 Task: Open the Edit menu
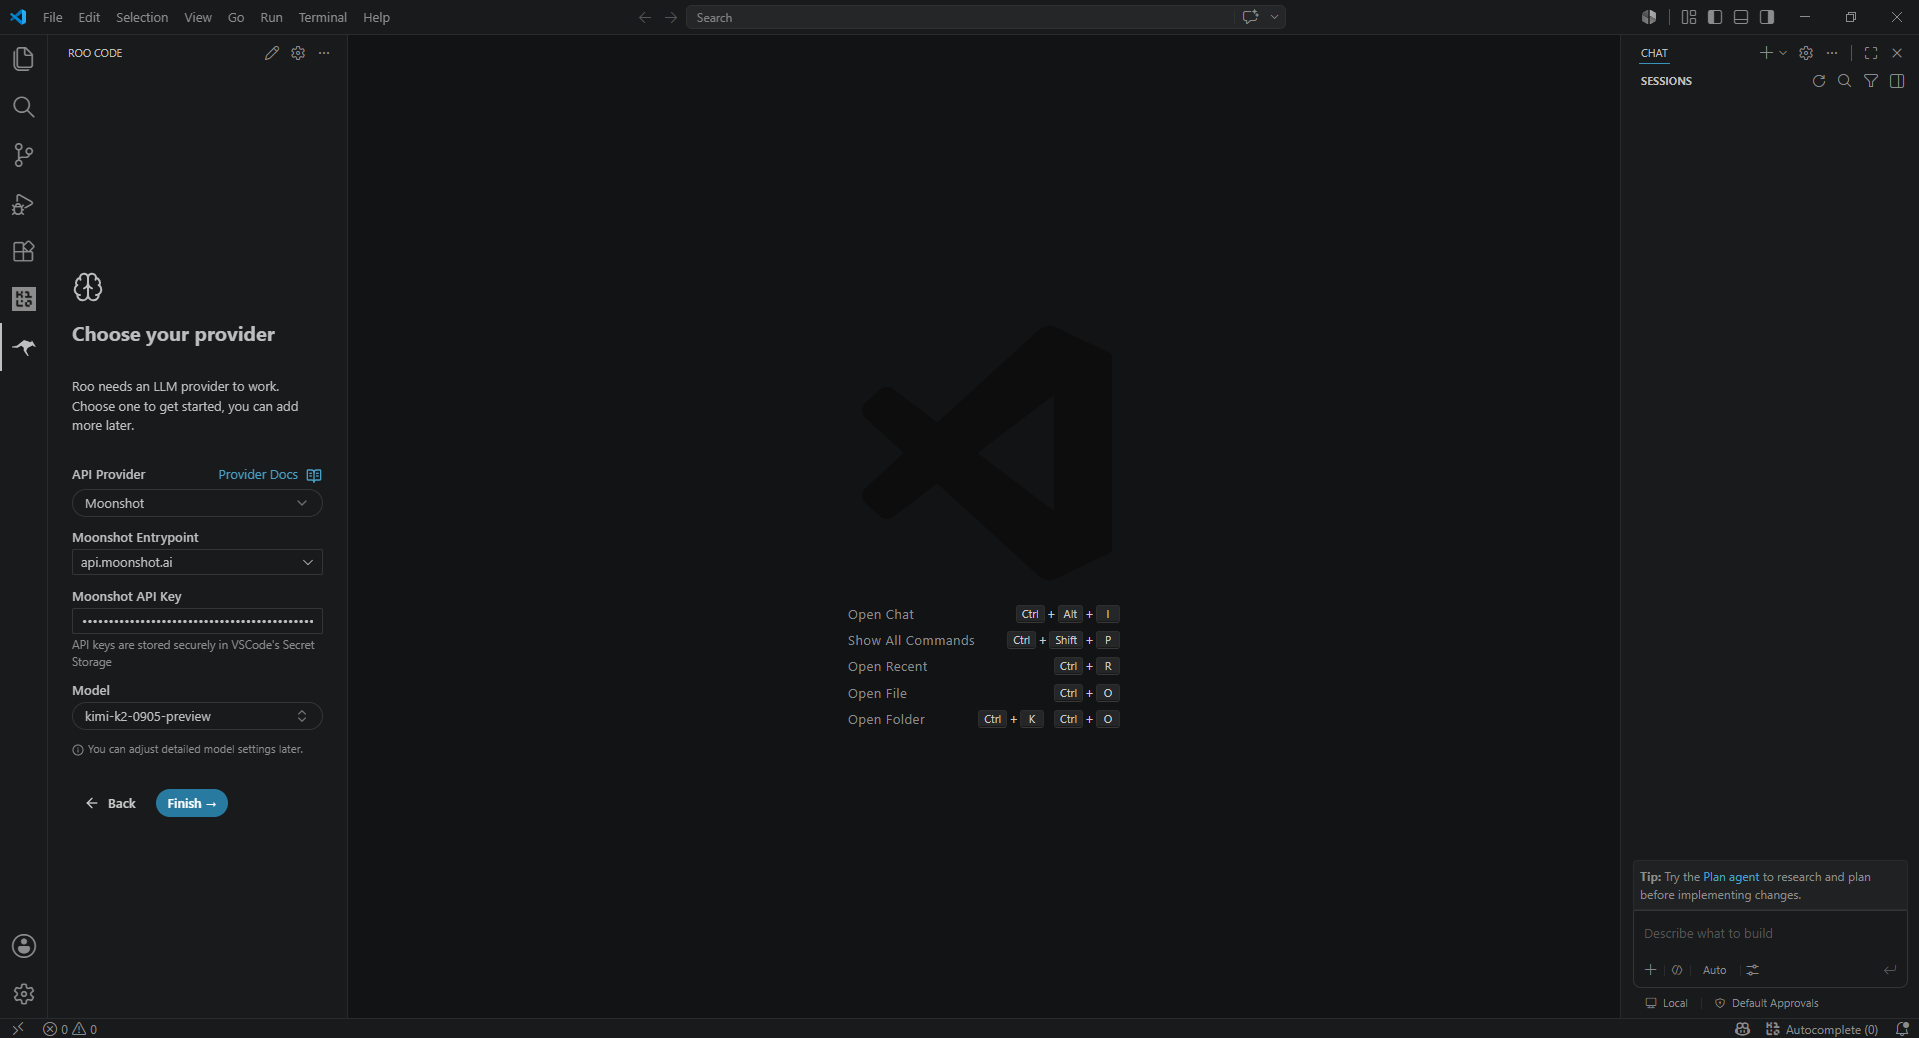pyautogui.click(x=89, y=17)
